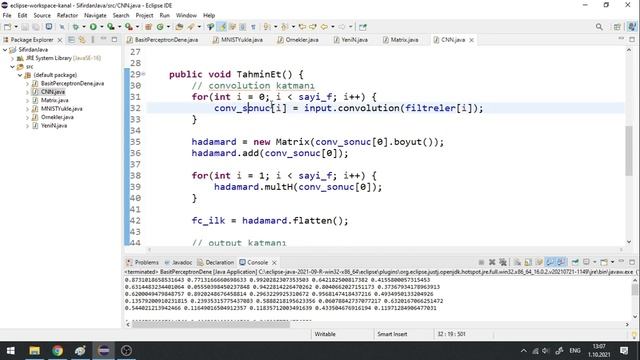Expand BasitPerceptronDene.java tree arrow
The height and width of the screenshot is (360, 640).
point(27,84)
